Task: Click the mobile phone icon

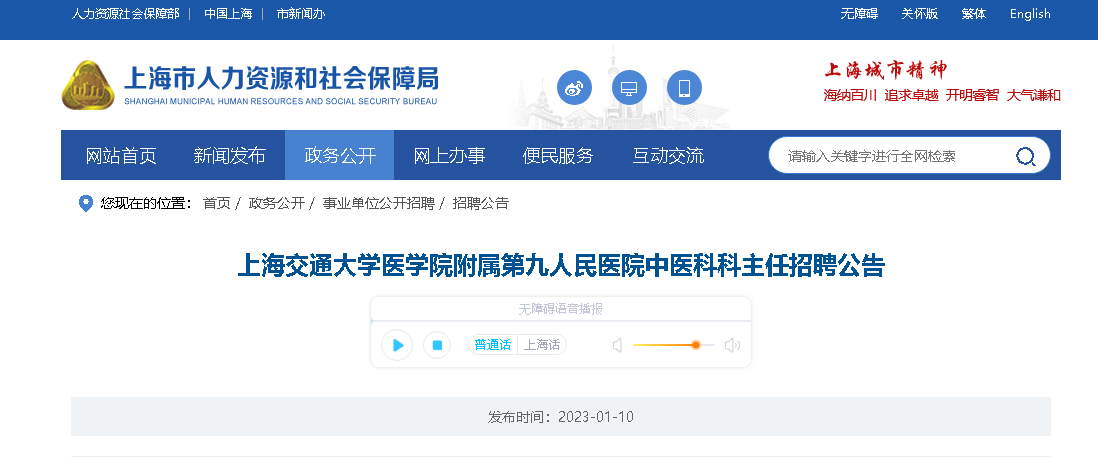Action: [x=684, y=88]
